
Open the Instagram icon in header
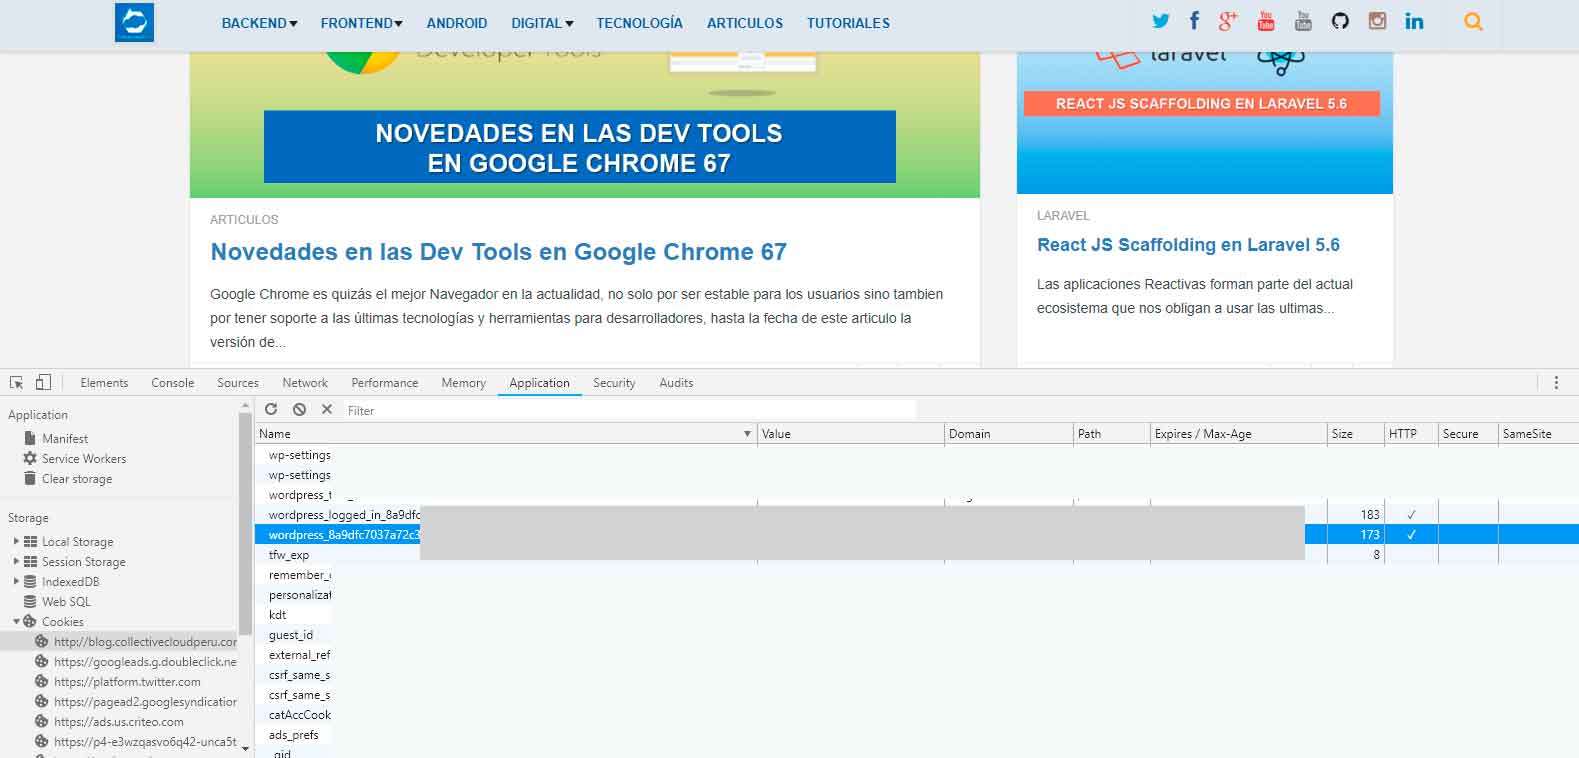tap(1377, 21)
